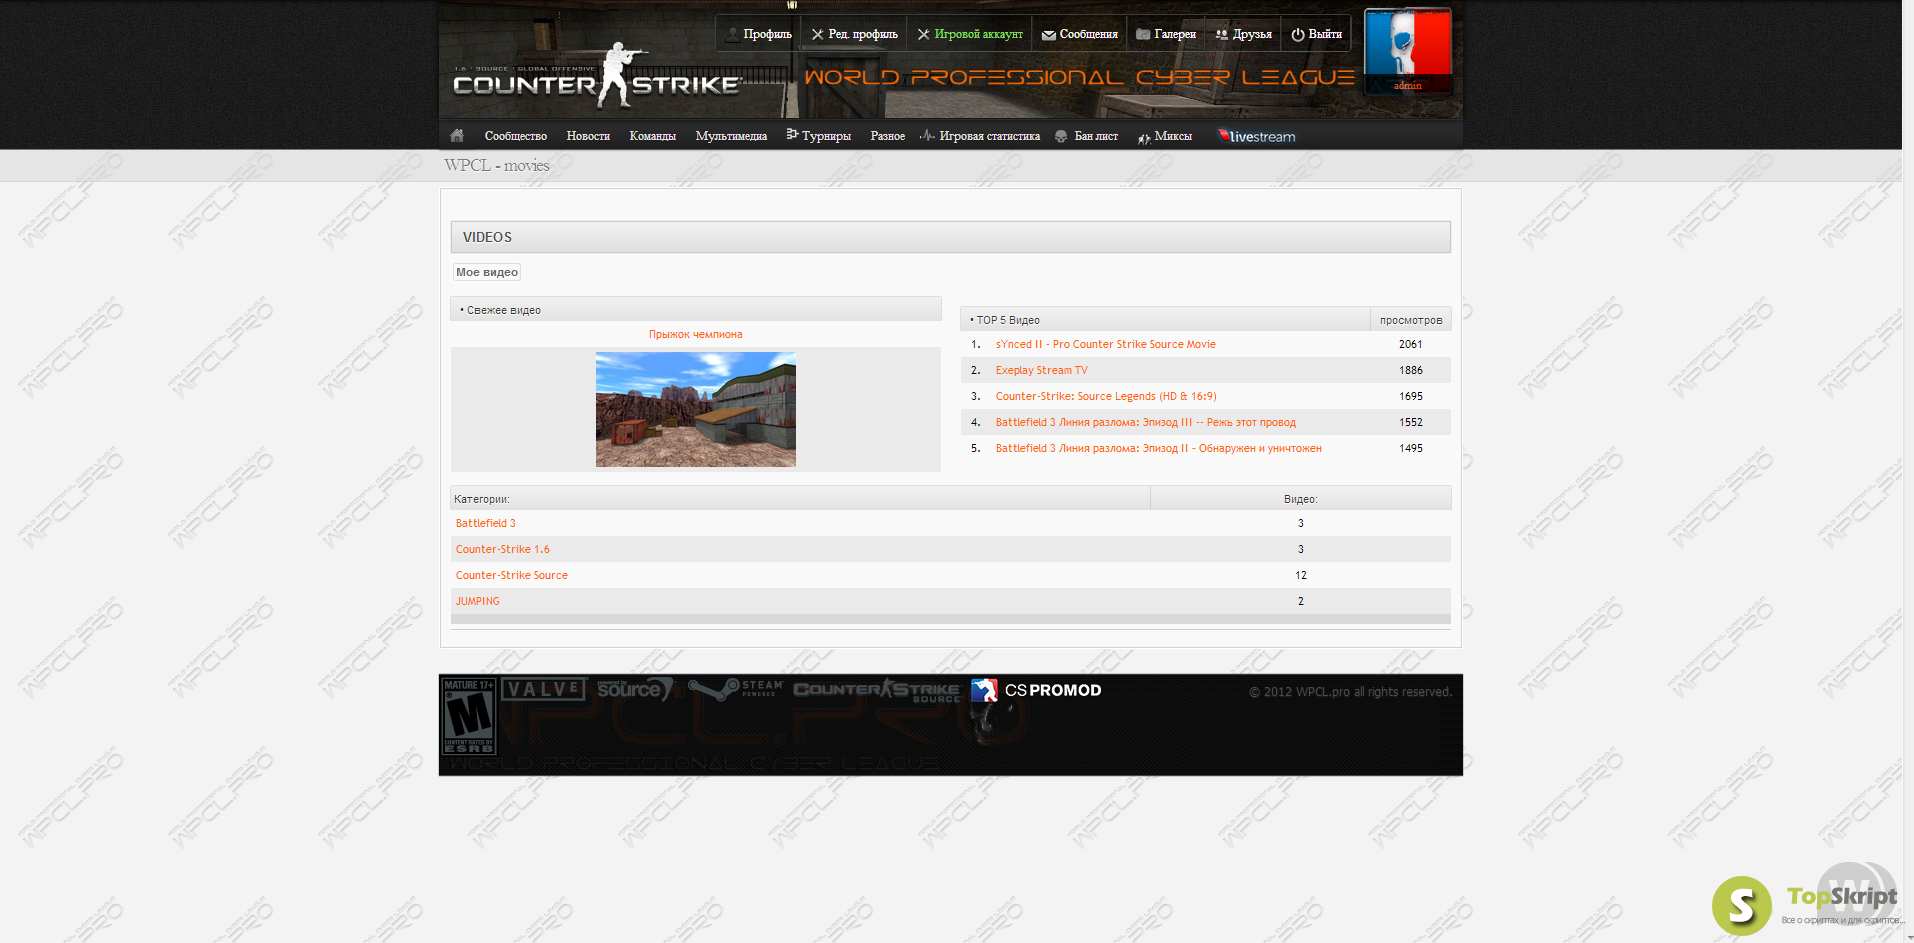
Task: Open Battlefield 3 Эпизод II video link
Action: point(1158,448)
